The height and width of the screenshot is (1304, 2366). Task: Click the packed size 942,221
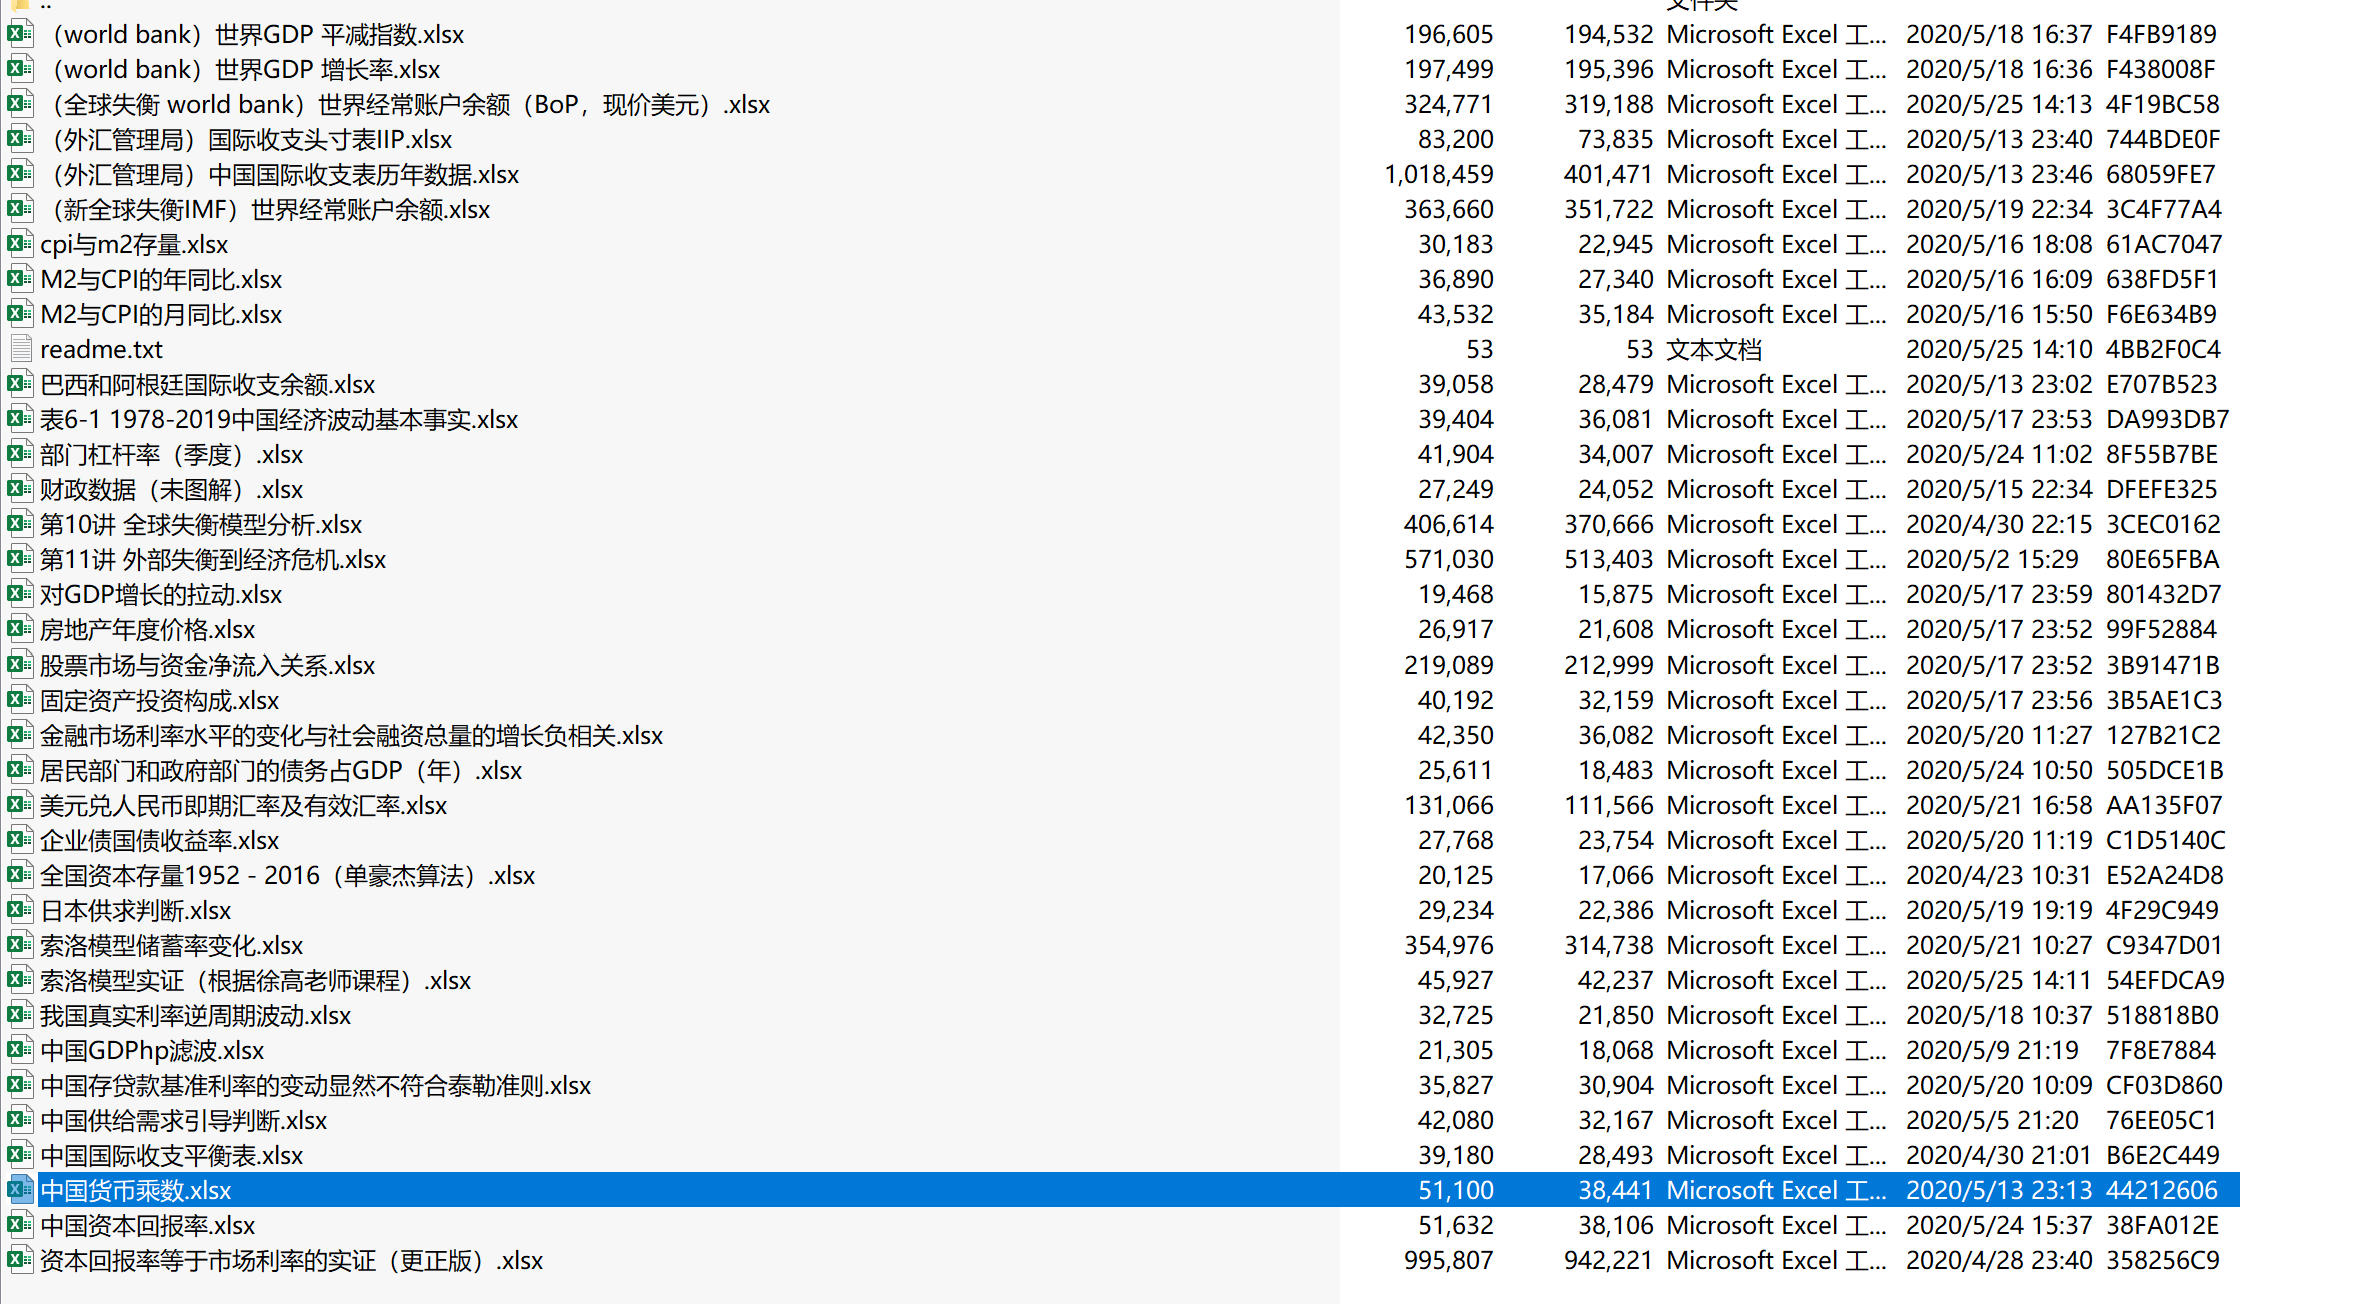tap(1608, 1261)
